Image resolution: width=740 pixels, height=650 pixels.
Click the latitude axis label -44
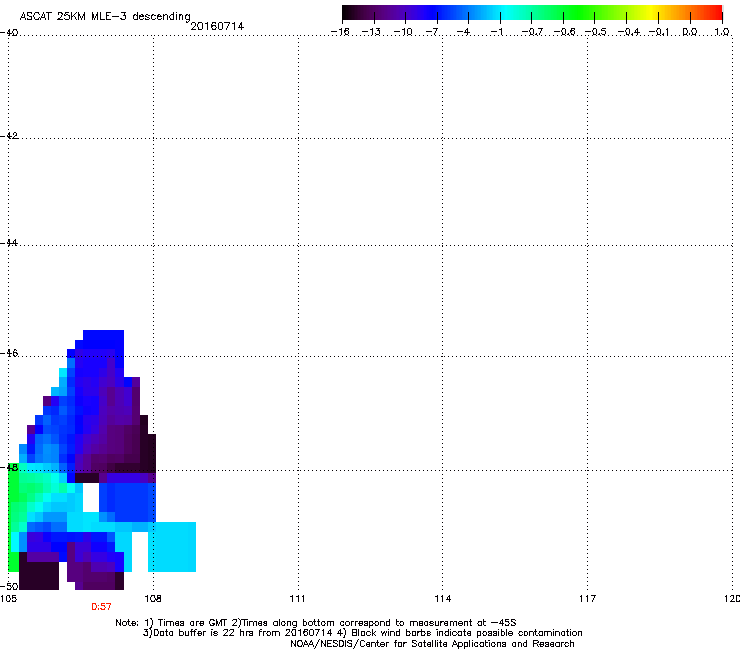9,243
